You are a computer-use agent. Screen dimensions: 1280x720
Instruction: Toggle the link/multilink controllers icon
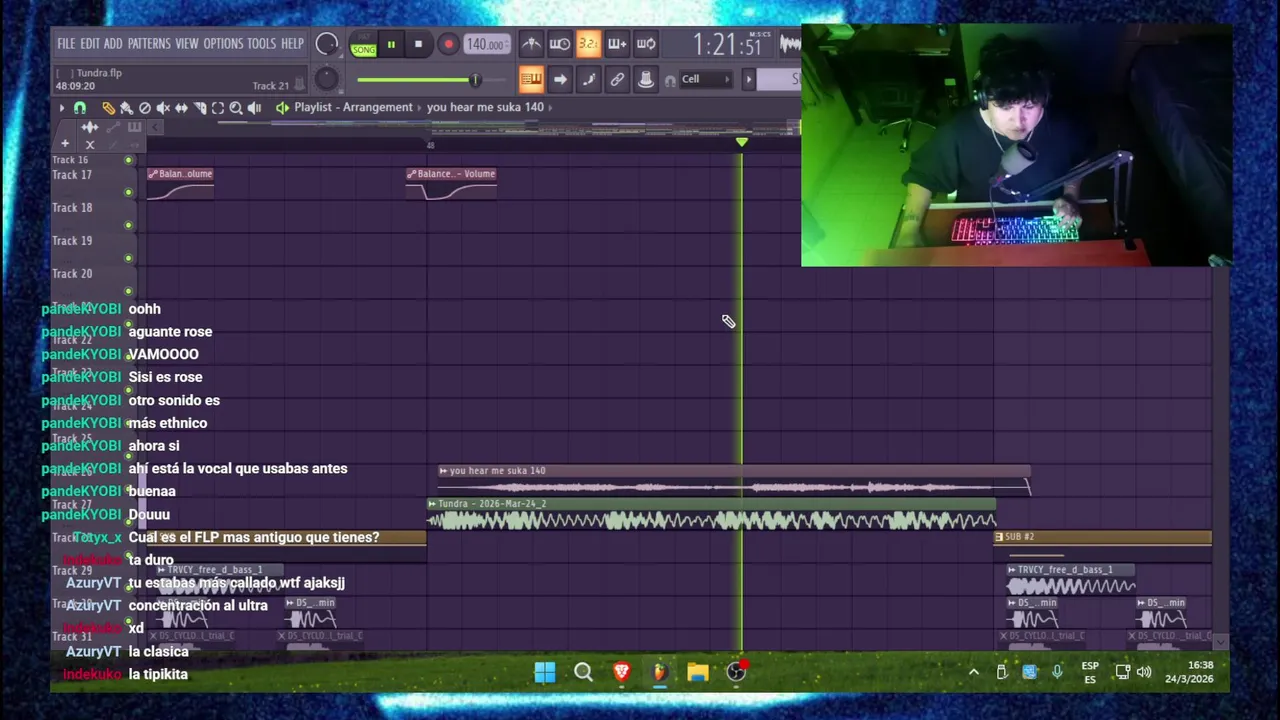(x=617, y=80)
